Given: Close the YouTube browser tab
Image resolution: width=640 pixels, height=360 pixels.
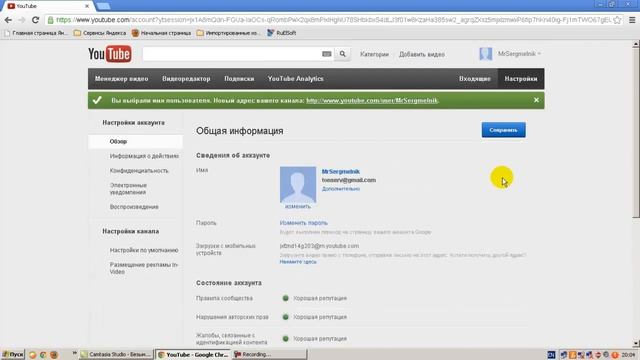Looking at the screenshot, I should [x=87, y=6].
